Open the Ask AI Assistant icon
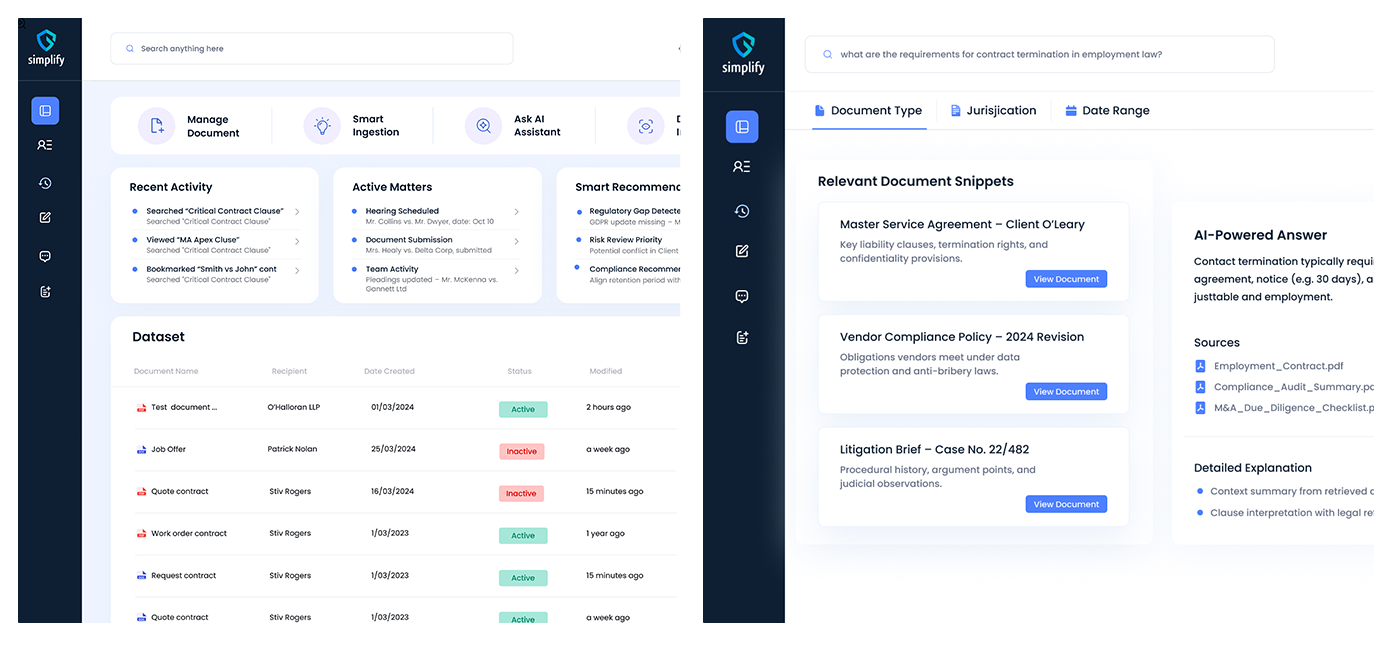 [484, 126]
